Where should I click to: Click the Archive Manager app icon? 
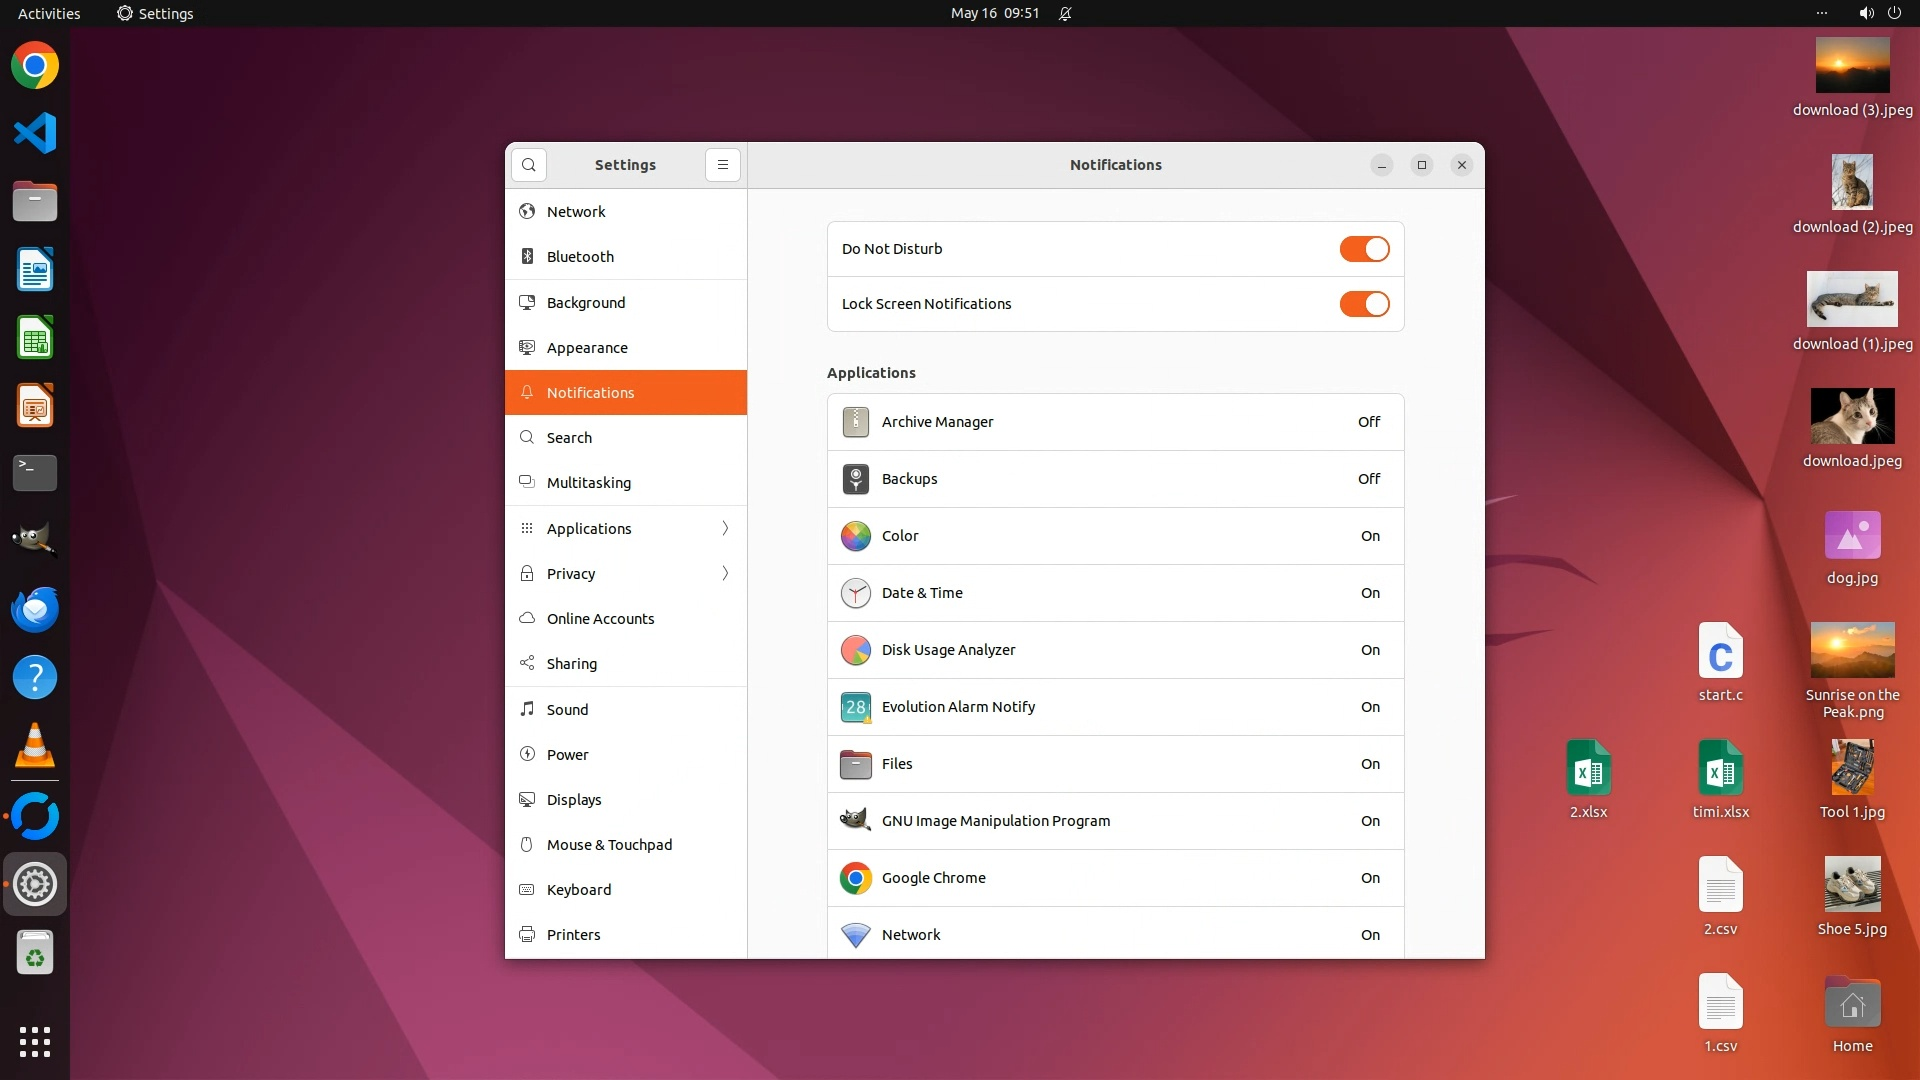(x=855, y=422)
